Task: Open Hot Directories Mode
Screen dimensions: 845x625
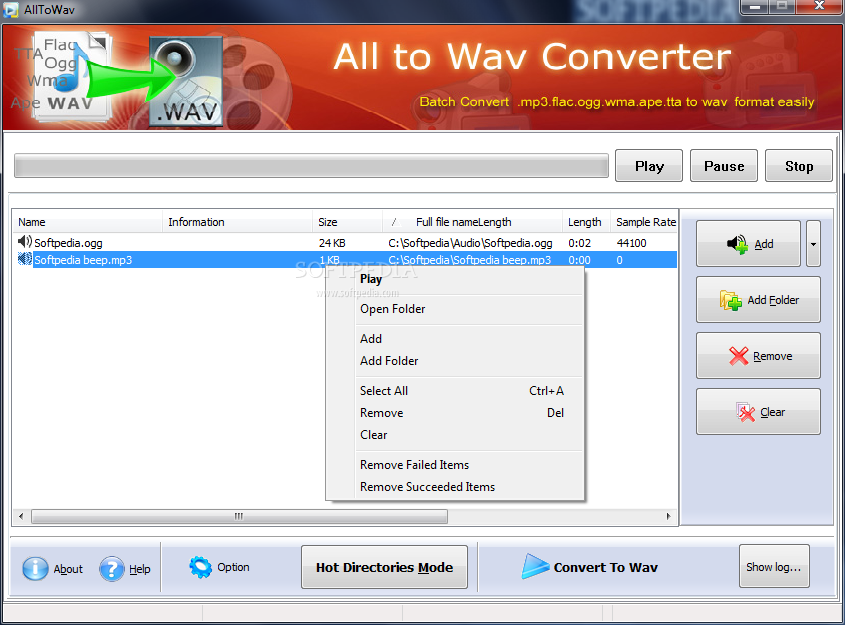Action: tap(384, 567)
